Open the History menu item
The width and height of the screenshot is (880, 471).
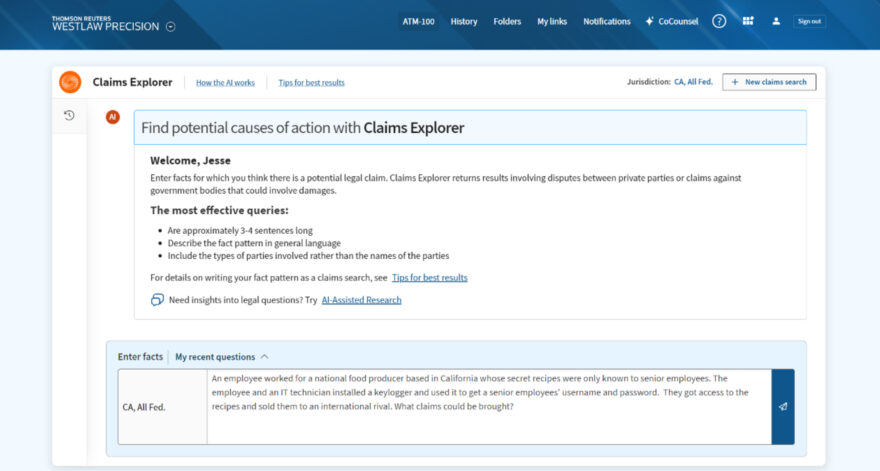click(x=464, y=21)
